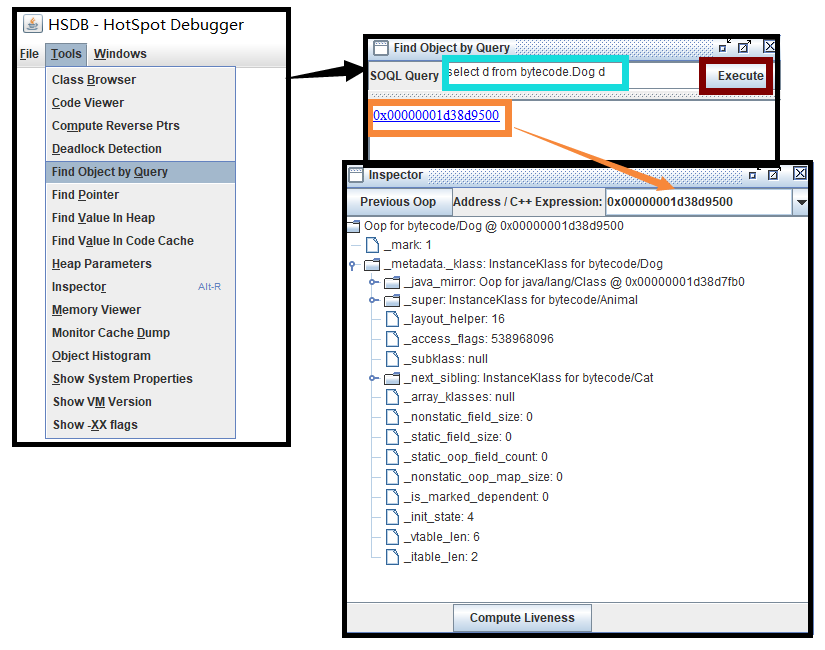Click the _next_sibling folder icon
Screen dimensions: 825x650
click(x=392, y=378)
